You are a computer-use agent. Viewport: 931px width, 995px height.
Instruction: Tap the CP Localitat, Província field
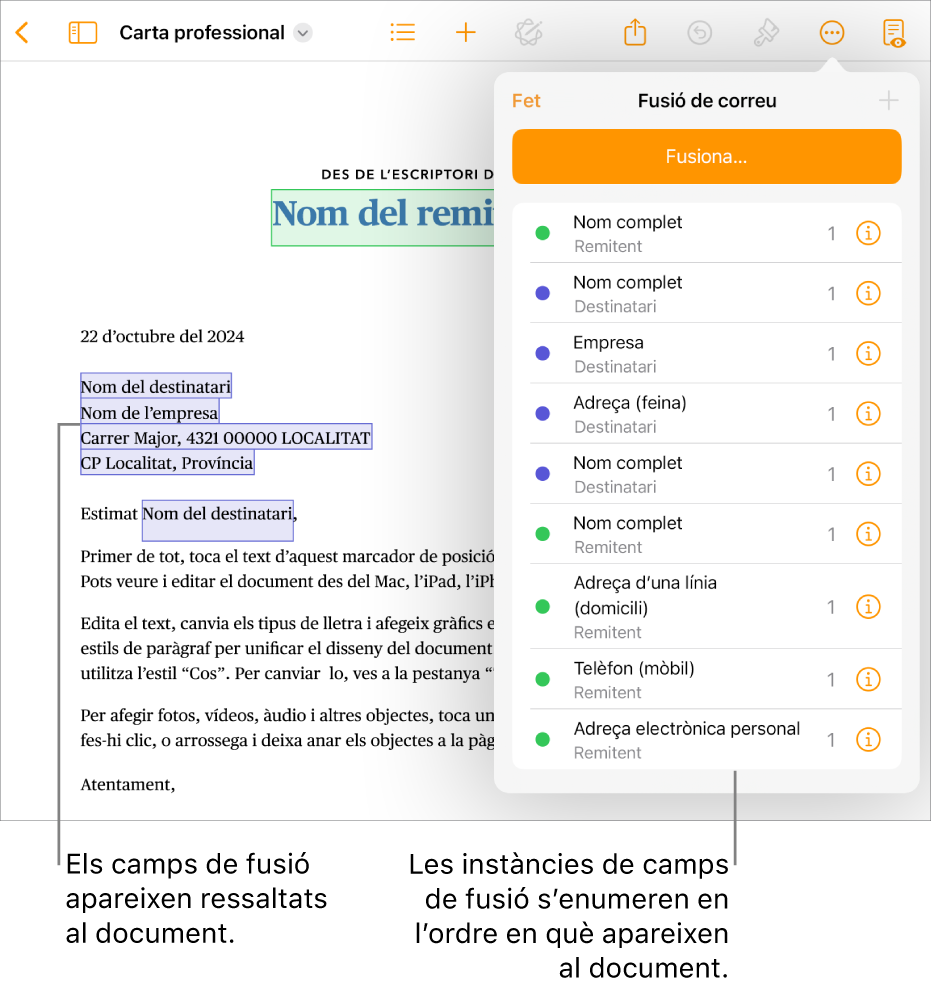coord(167,463)
